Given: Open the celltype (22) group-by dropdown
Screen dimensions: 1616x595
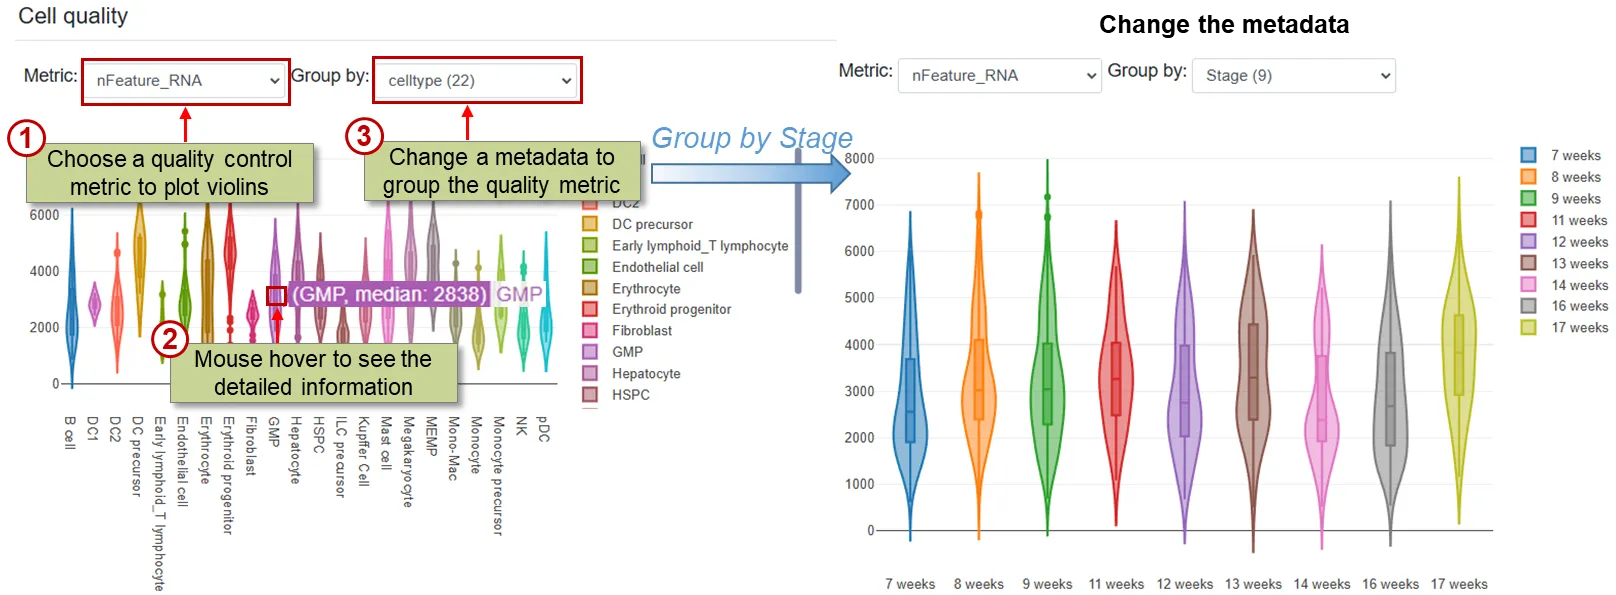Looking at the screenshot, I should [x=478, y=81].
